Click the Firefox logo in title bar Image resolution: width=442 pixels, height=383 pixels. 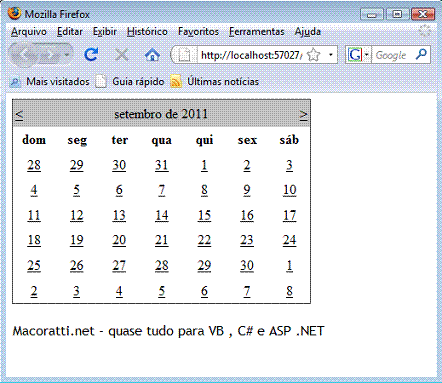[x=14, y=14]
